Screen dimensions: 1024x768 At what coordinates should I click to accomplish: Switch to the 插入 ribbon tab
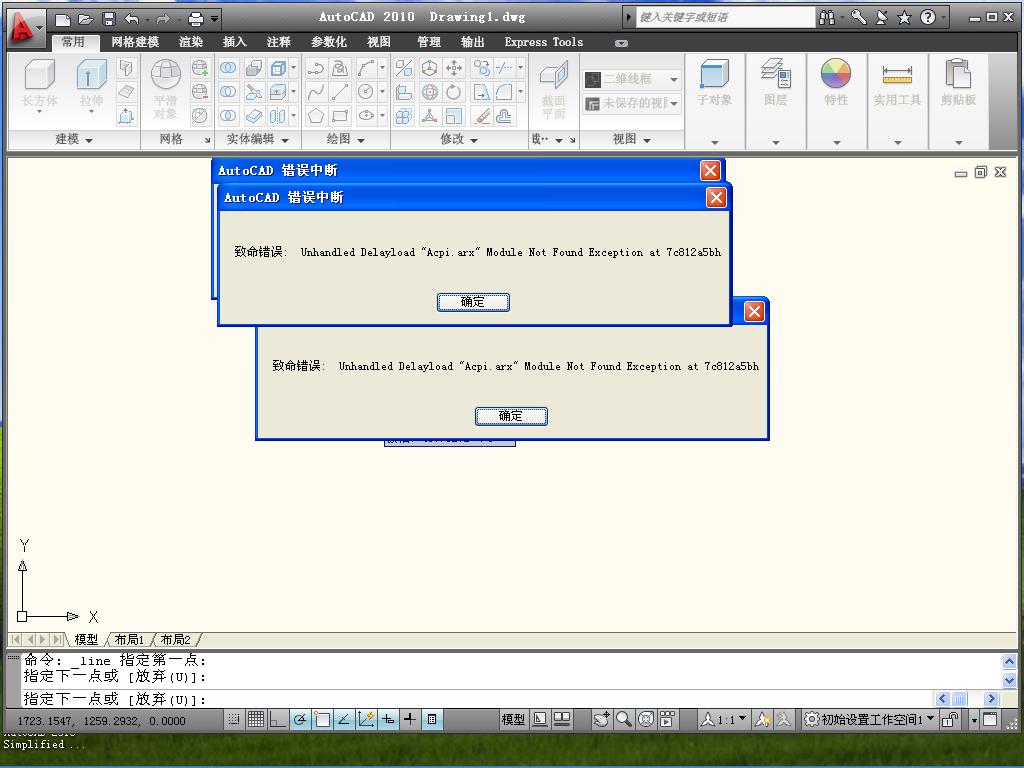pos(234,42)
